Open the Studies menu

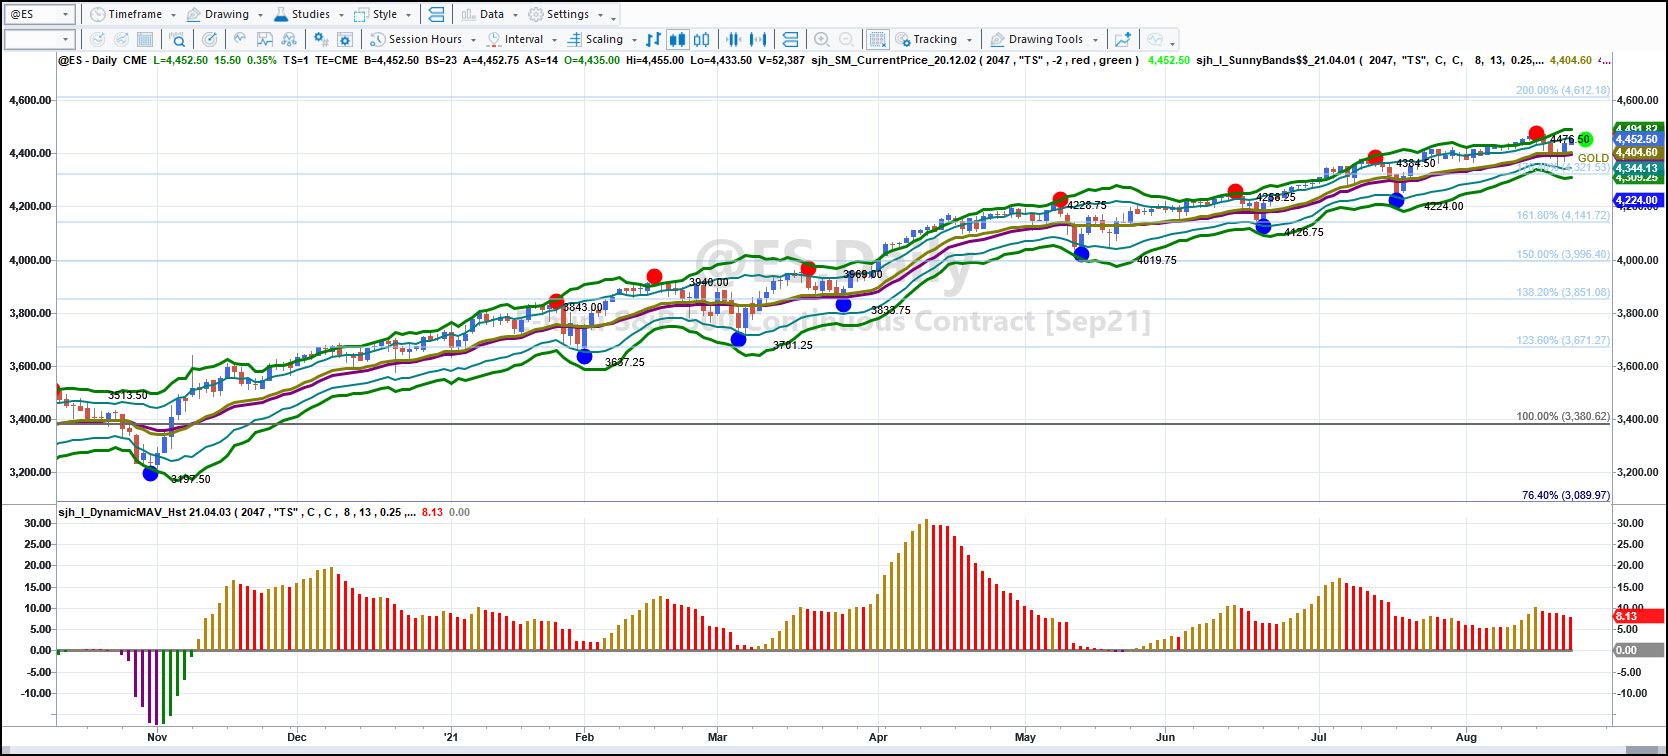[309, 14]
